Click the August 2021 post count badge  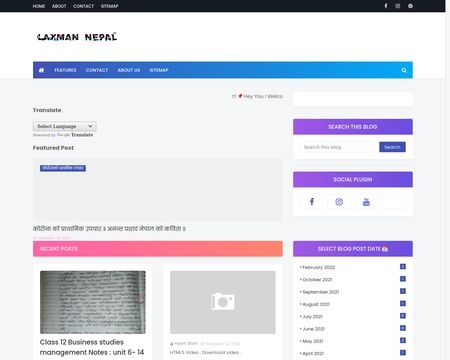pyautogui.click(x=403, y=303)
